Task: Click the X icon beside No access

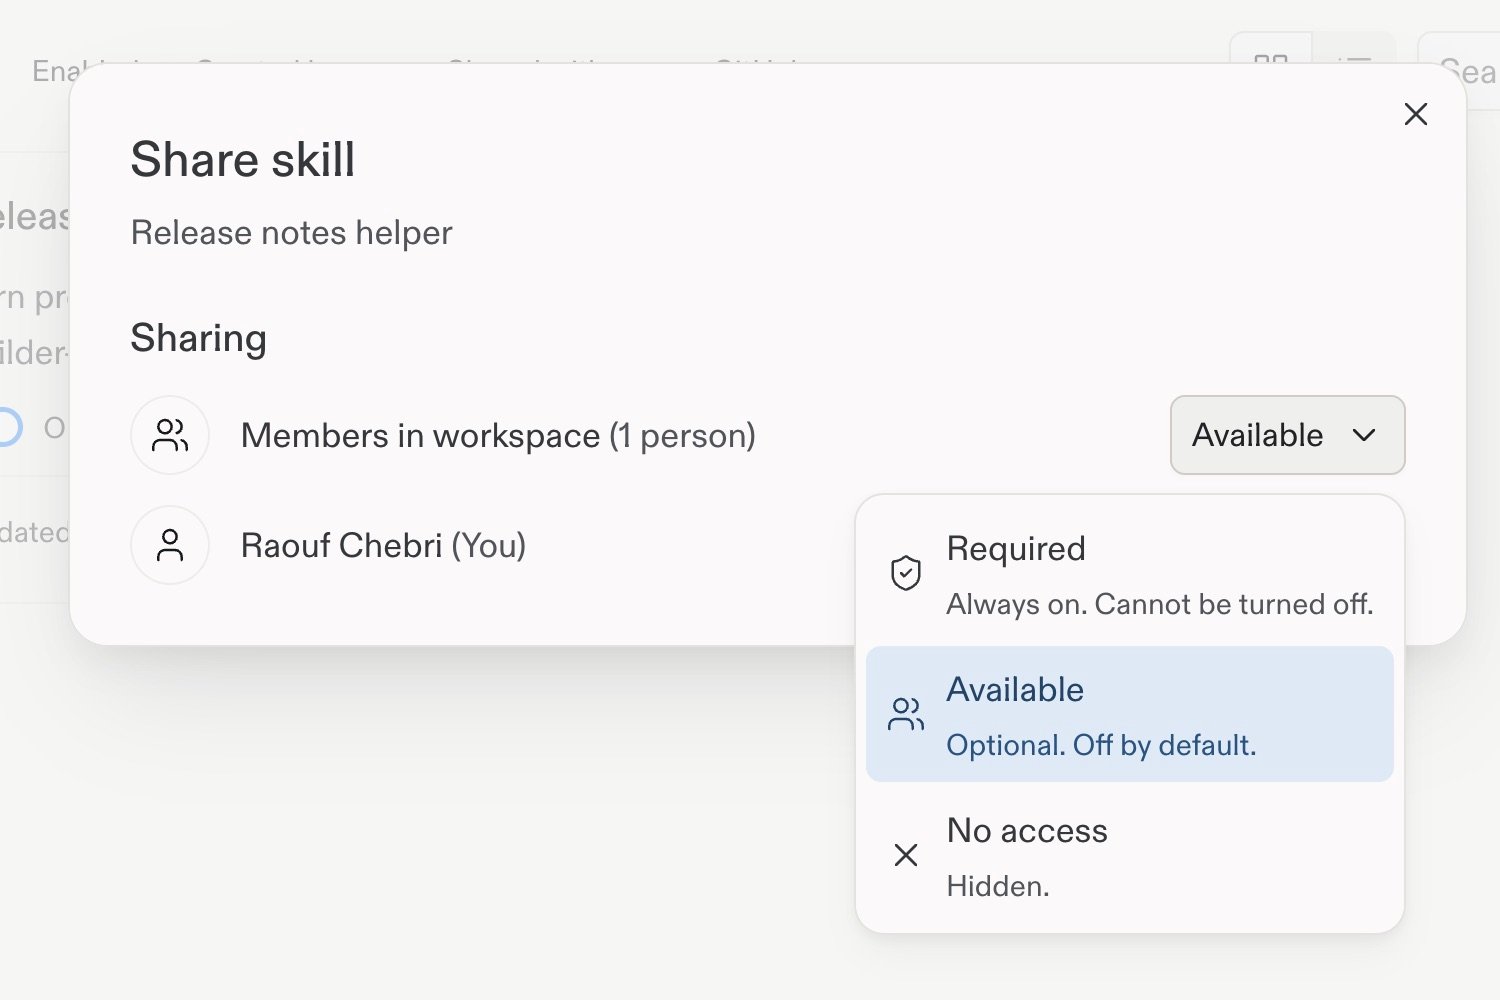Action: (x=906, y=855)
